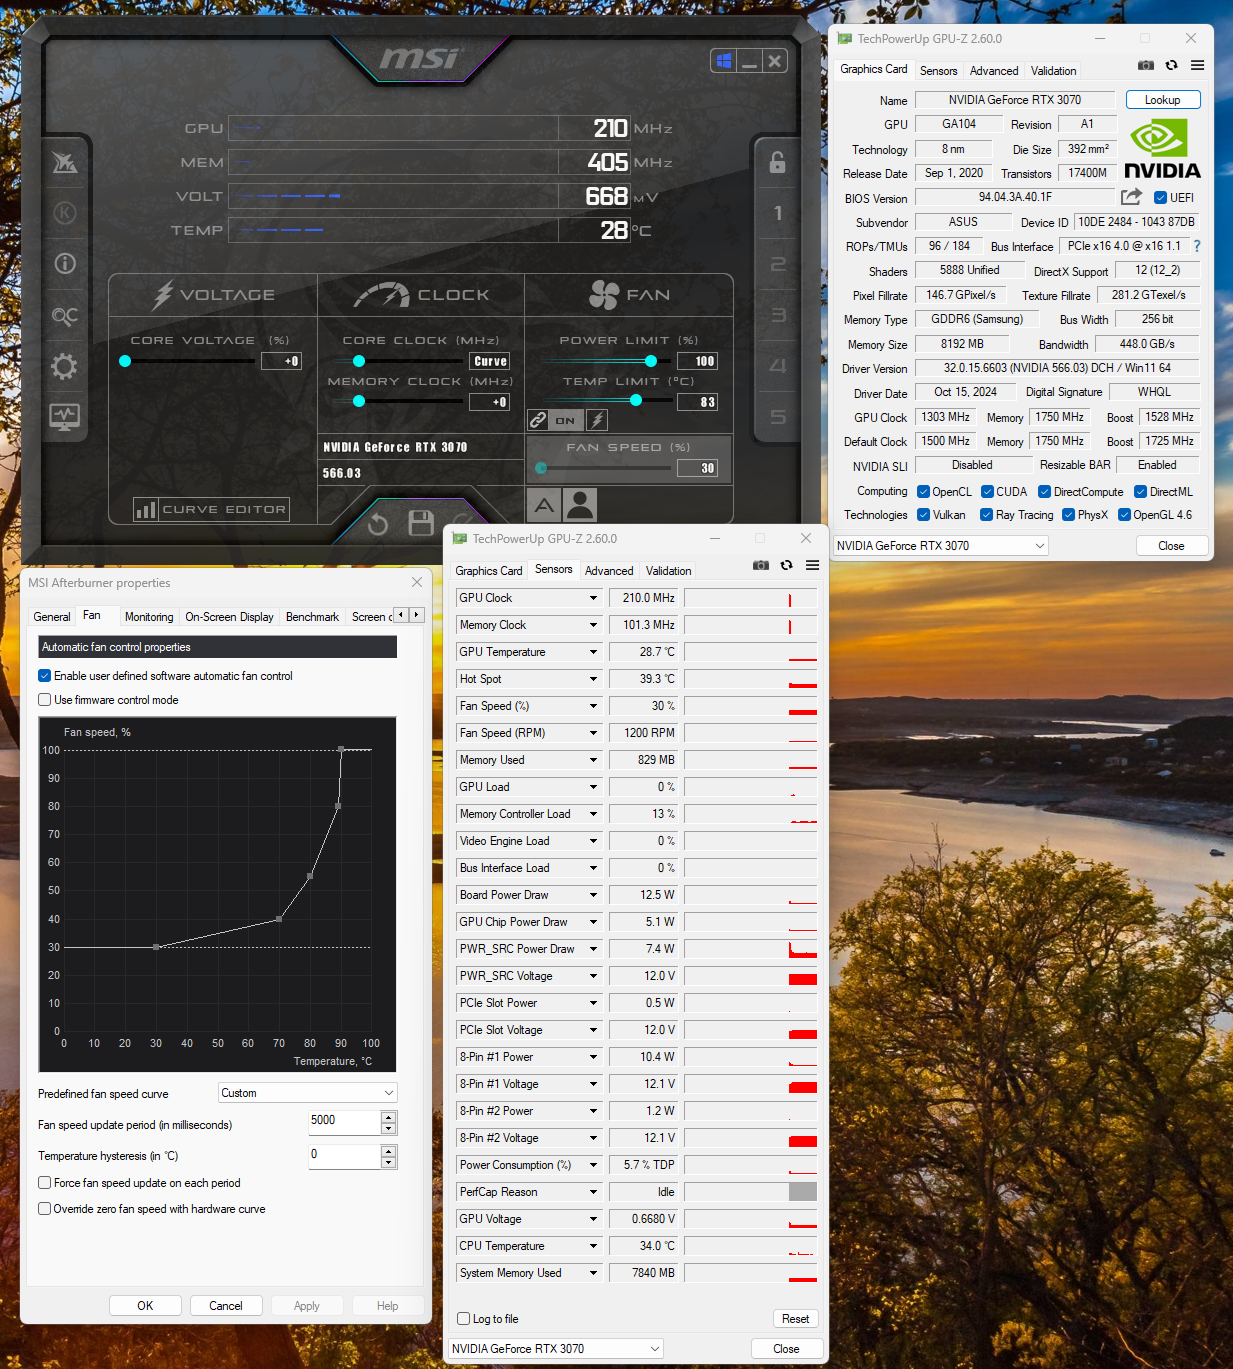Open GPU selector dropdown in Sensors window
The width and height of the screenshot is (1233, 1369).
tap(556, 1349)
